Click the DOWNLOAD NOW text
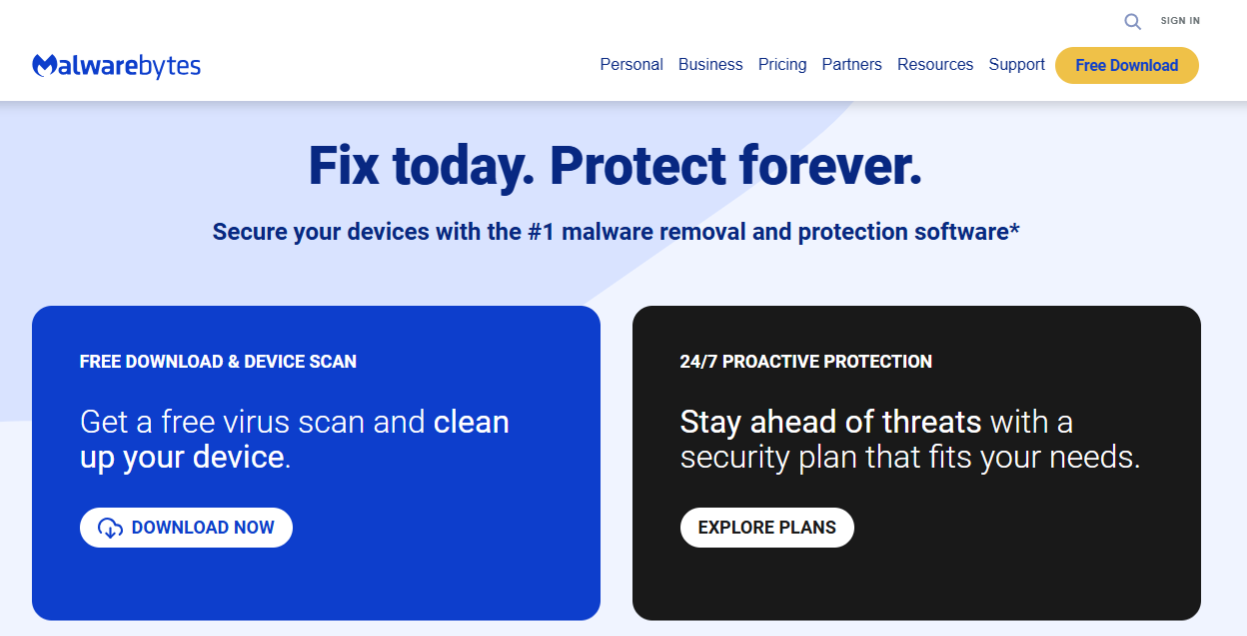The width and height of the screenshot is (1247, 636). (x=203, y=528)
